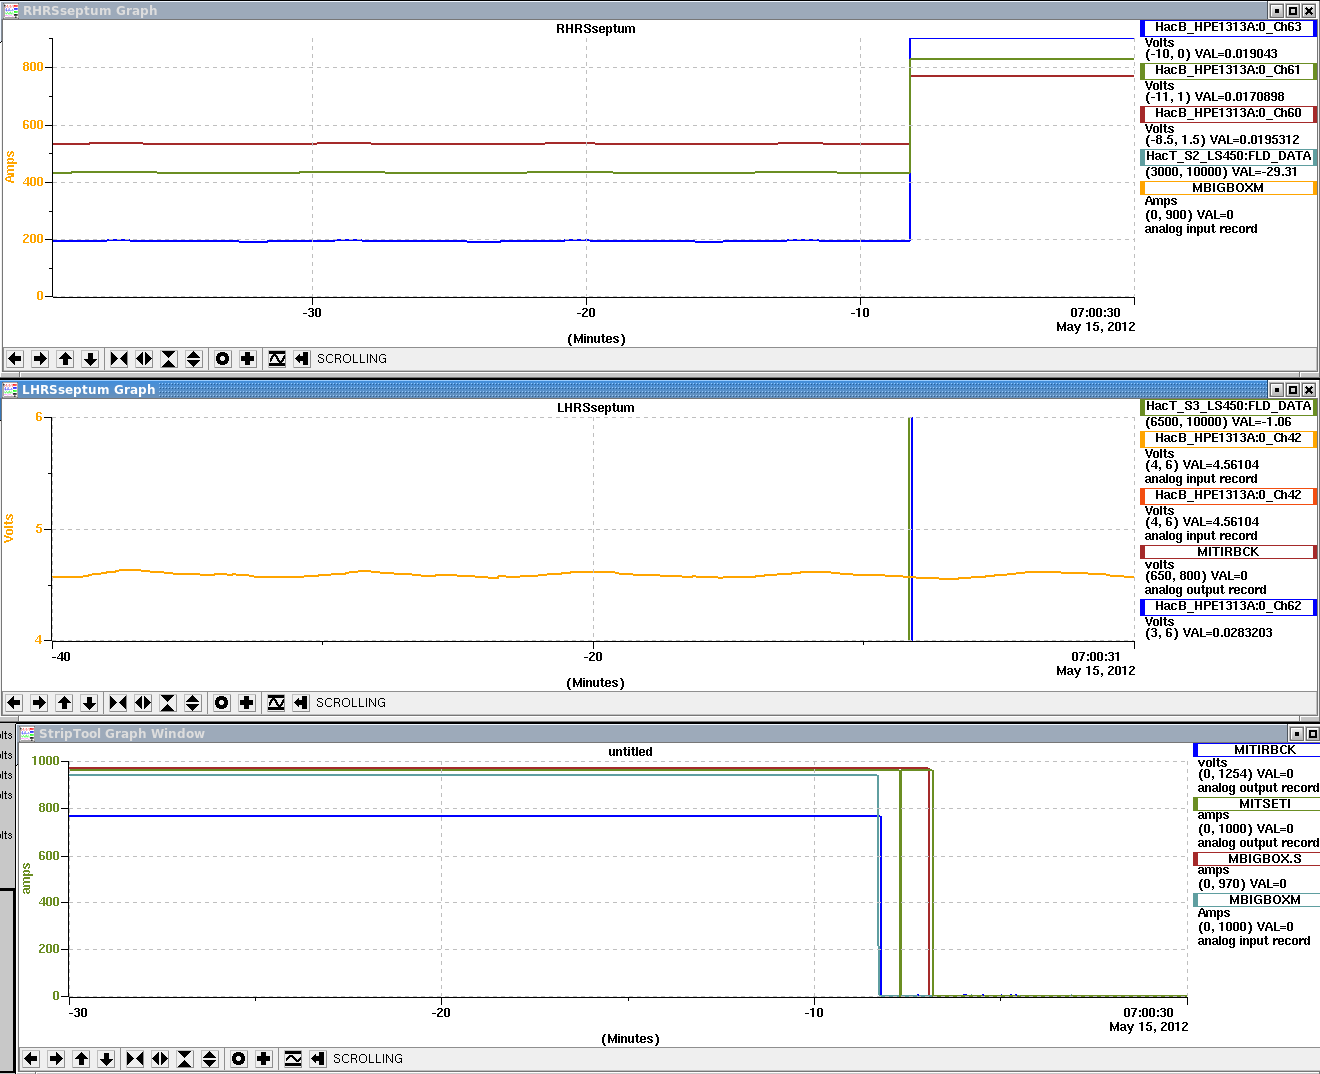The width and height of the screenshot is (1320, 1074).
Task: Pan down in the RHRSseptum graph toolbar
Action: tap(90, 358)
